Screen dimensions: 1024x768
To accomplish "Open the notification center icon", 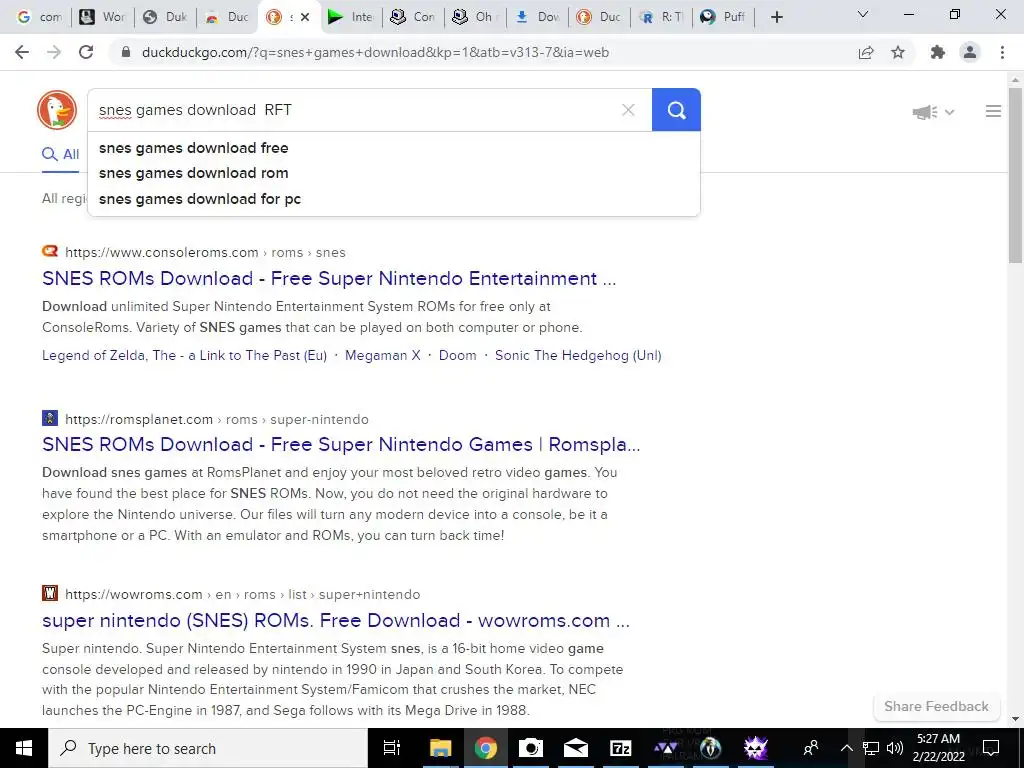I will point(991,748).
